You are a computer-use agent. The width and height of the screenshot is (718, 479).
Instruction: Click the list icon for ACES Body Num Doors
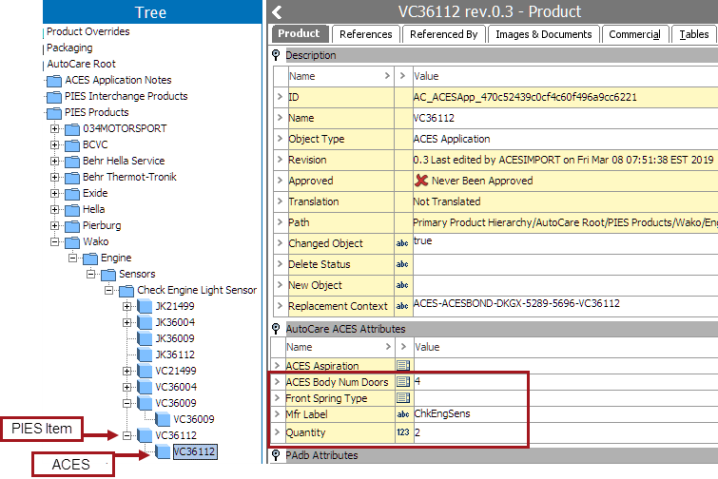click(403, 381)
